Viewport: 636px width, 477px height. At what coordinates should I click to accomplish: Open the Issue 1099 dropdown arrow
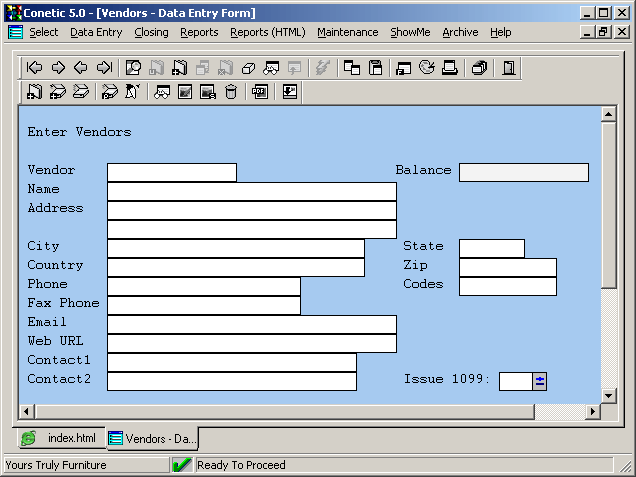pyautogui.click(x=540, y=381)
